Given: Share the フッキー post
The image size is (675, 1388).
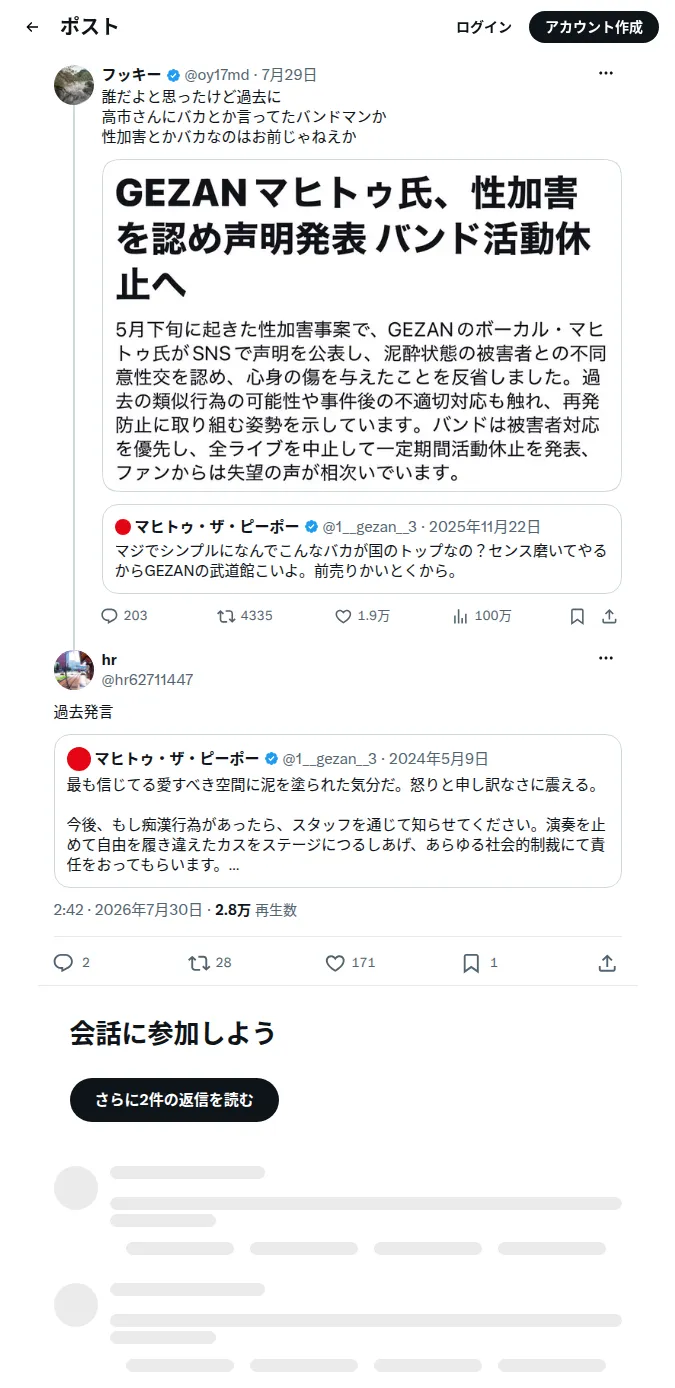Looking at the screenshot, I should (608, 617).
